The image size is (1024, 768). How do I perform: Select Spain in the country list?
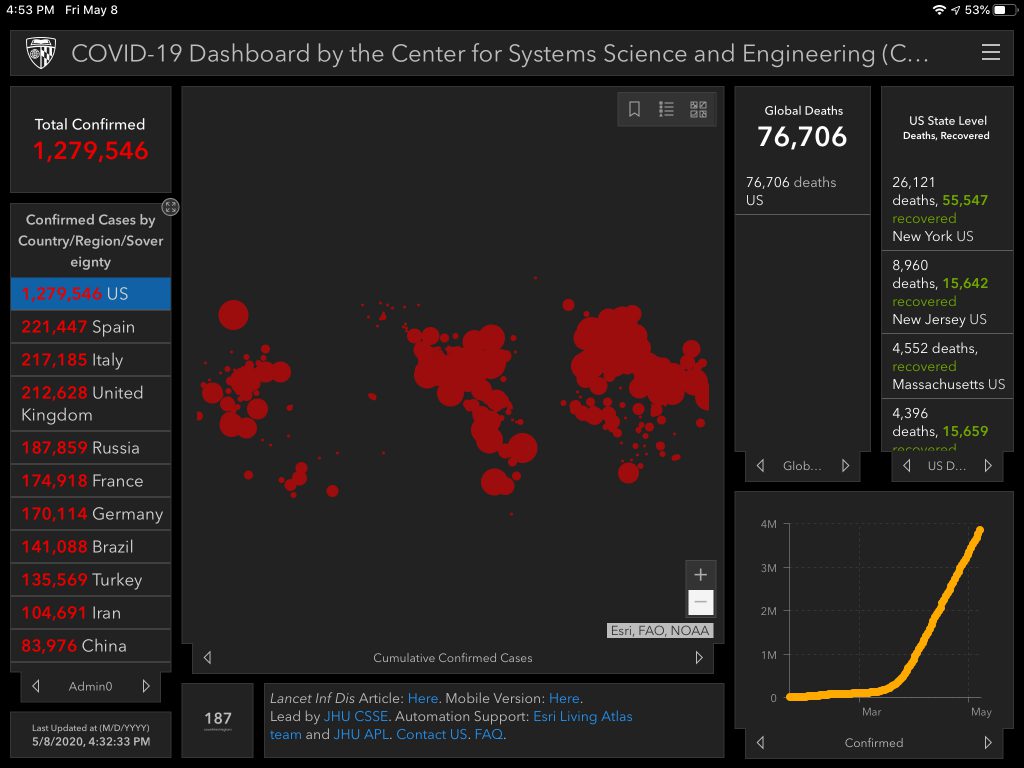[x=90, y=327]
